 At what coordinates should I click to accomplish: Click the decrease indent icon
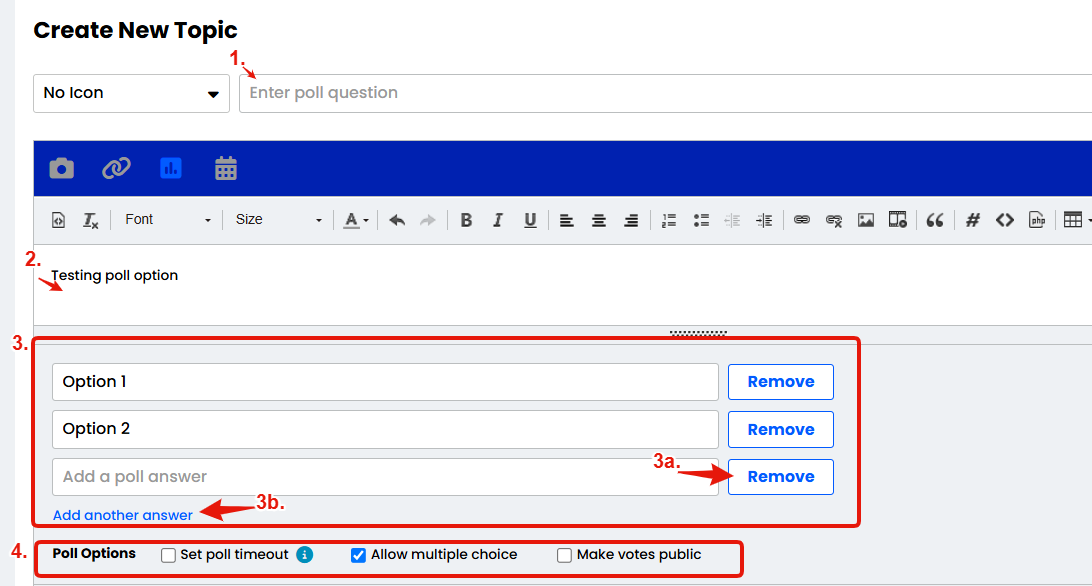click(x=732, y=220)
